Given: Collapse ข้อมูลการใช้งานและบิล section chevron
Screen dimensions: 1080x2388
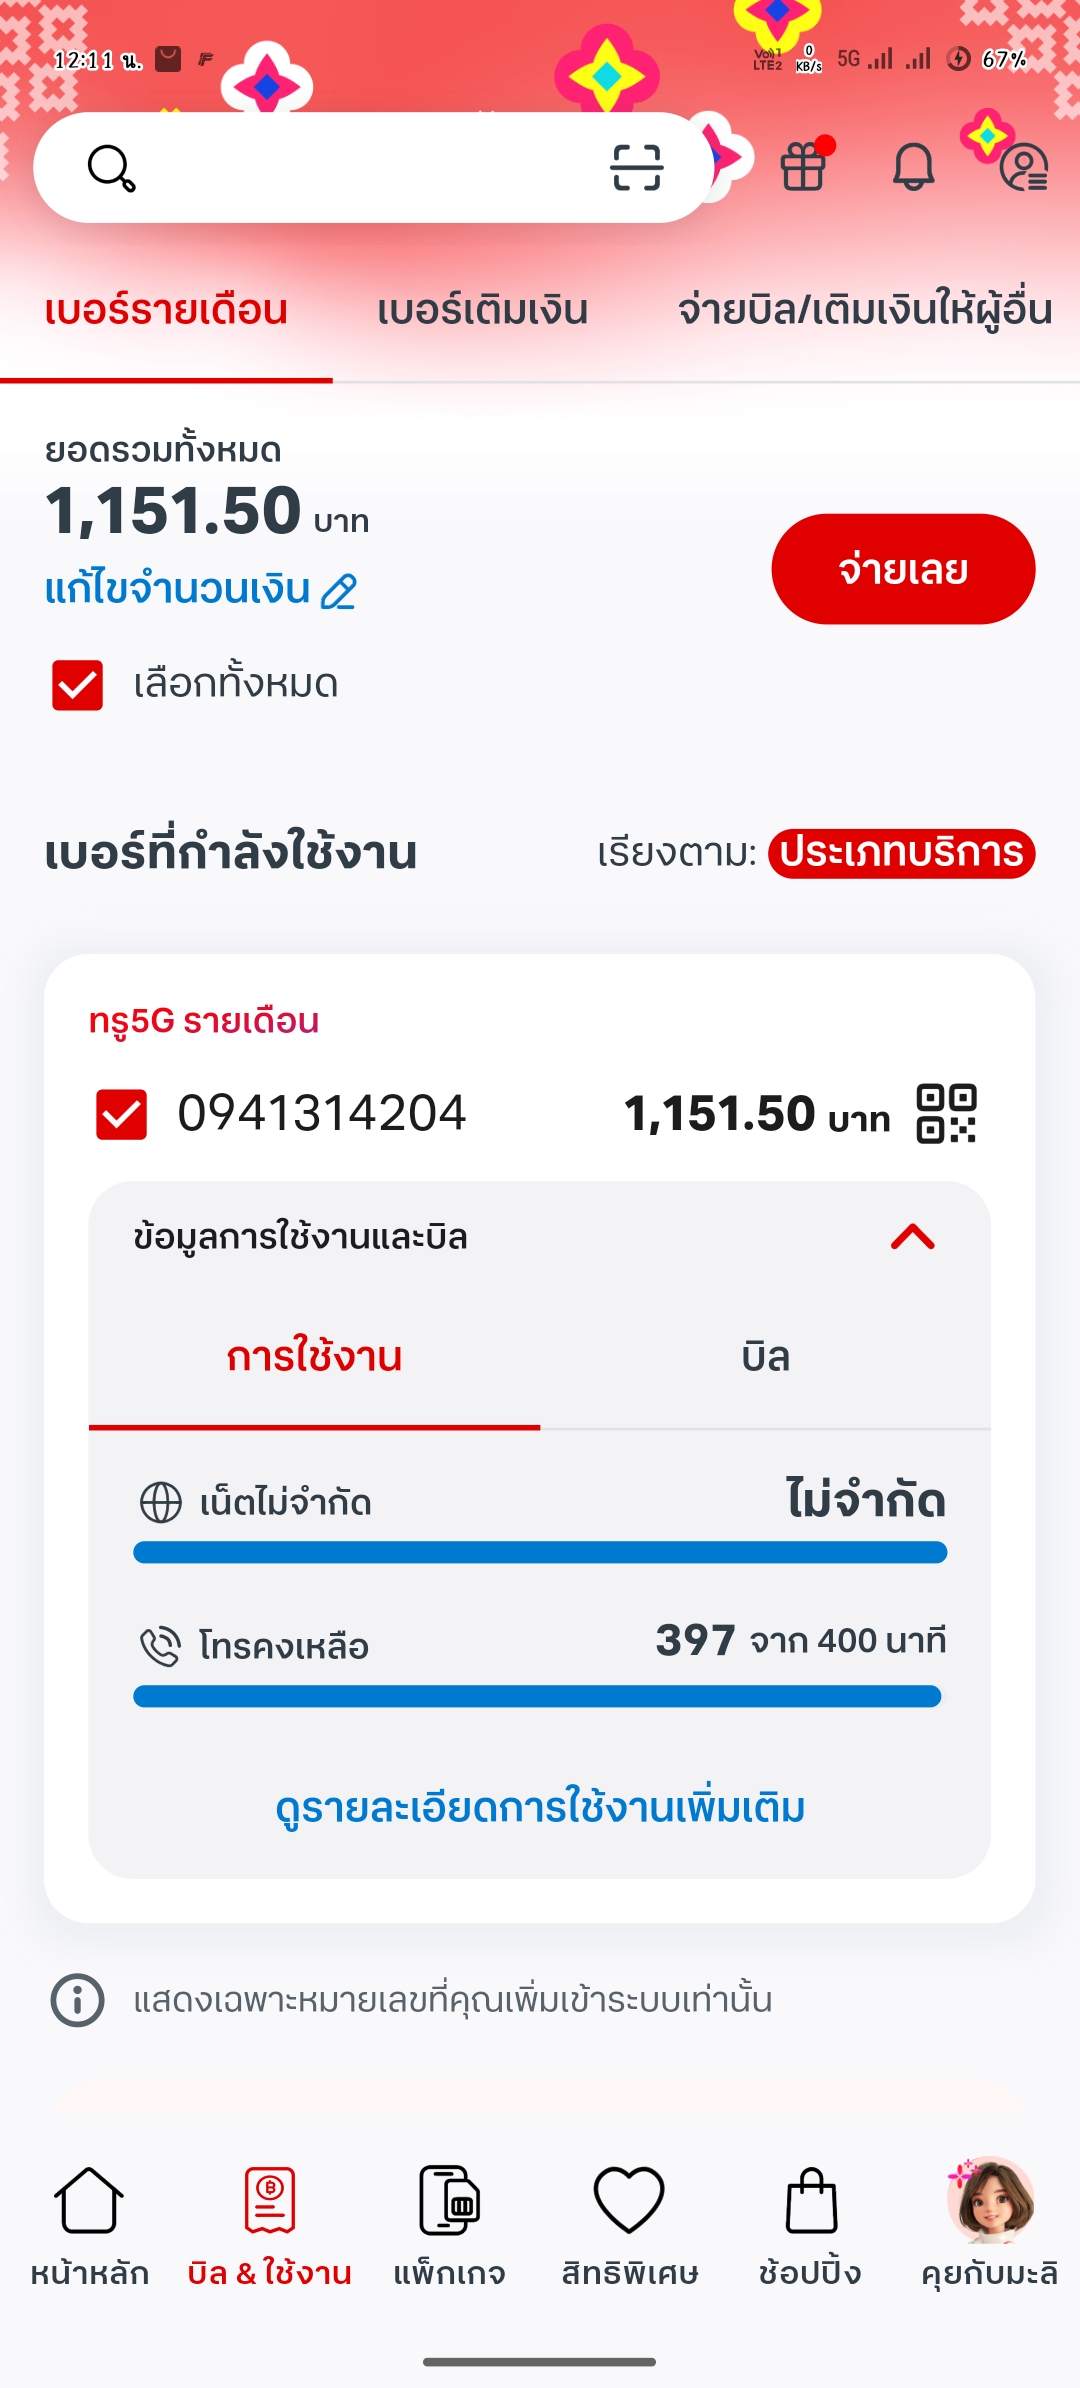Looking at the screenshot, I should (912, 1237).
